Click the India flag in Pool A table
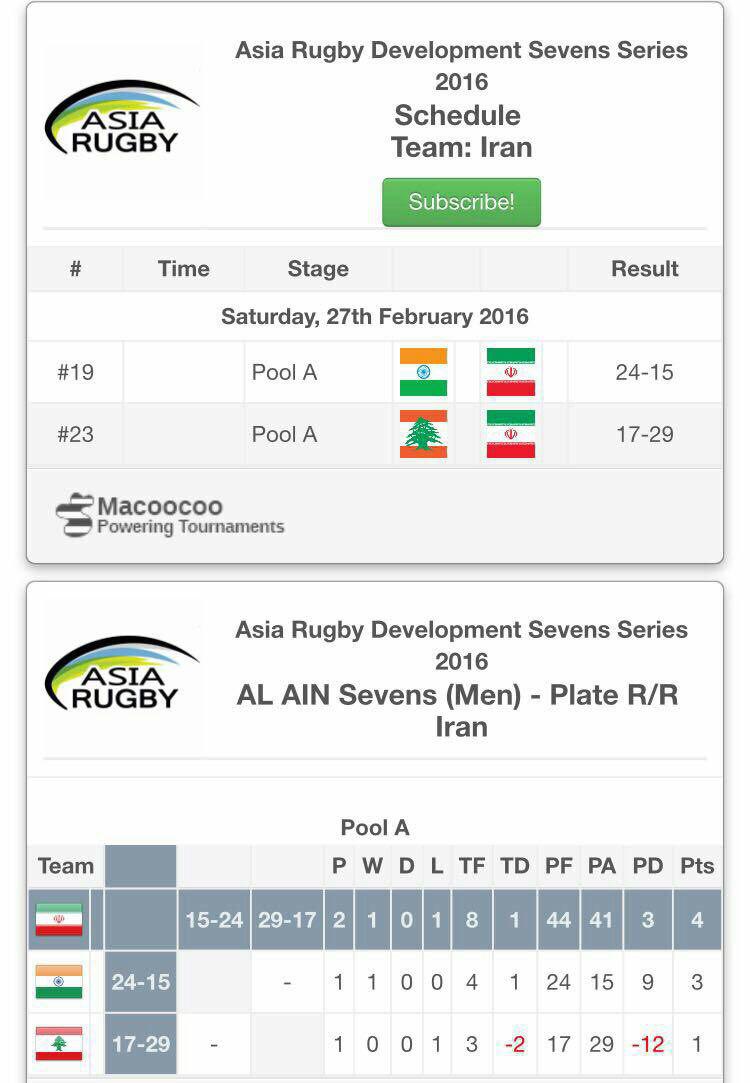 click(59, 981)
